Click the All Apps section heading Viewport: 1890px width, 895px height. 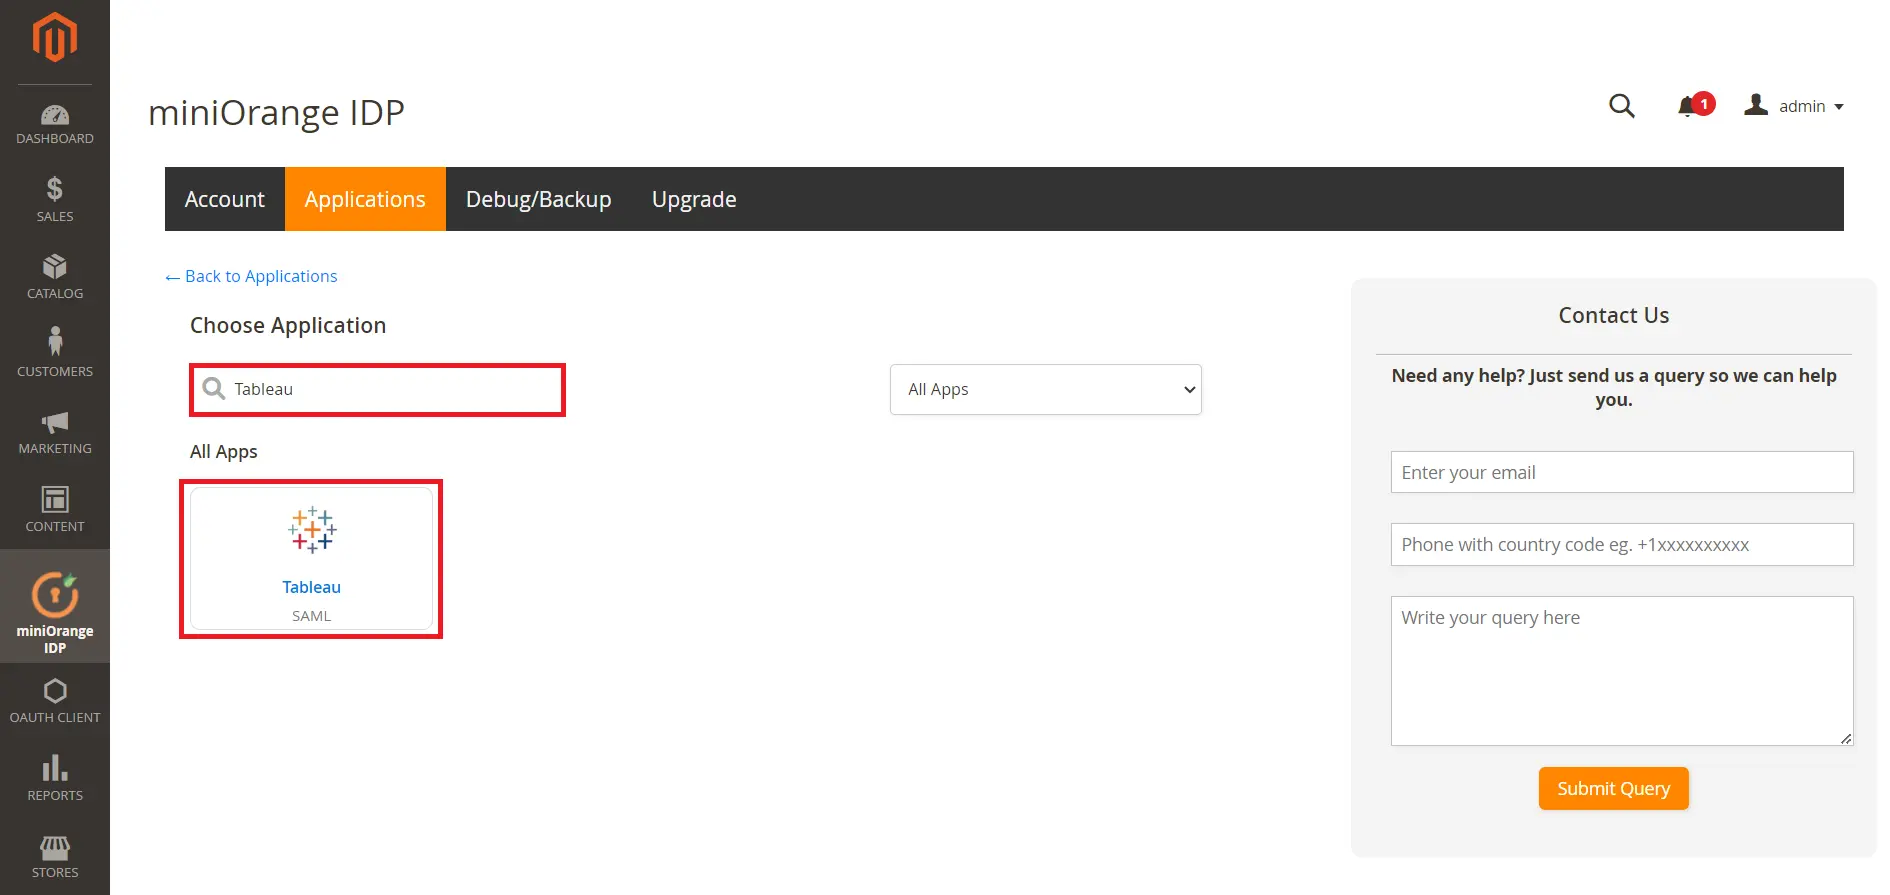pyautogui.click(x=224, y=452)
